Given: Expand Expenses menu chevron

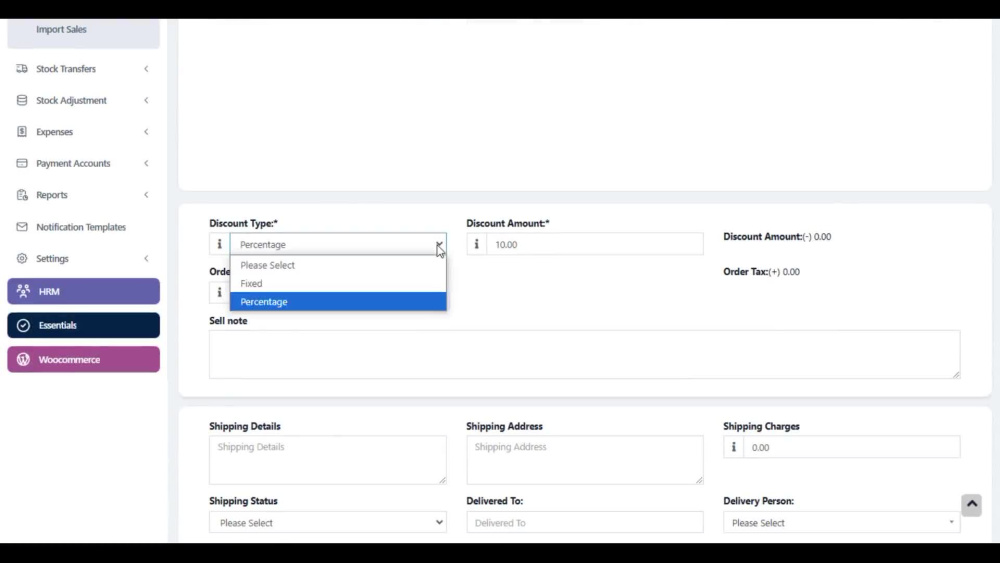Looking at the screenshot, I should [x=146, y=131].
